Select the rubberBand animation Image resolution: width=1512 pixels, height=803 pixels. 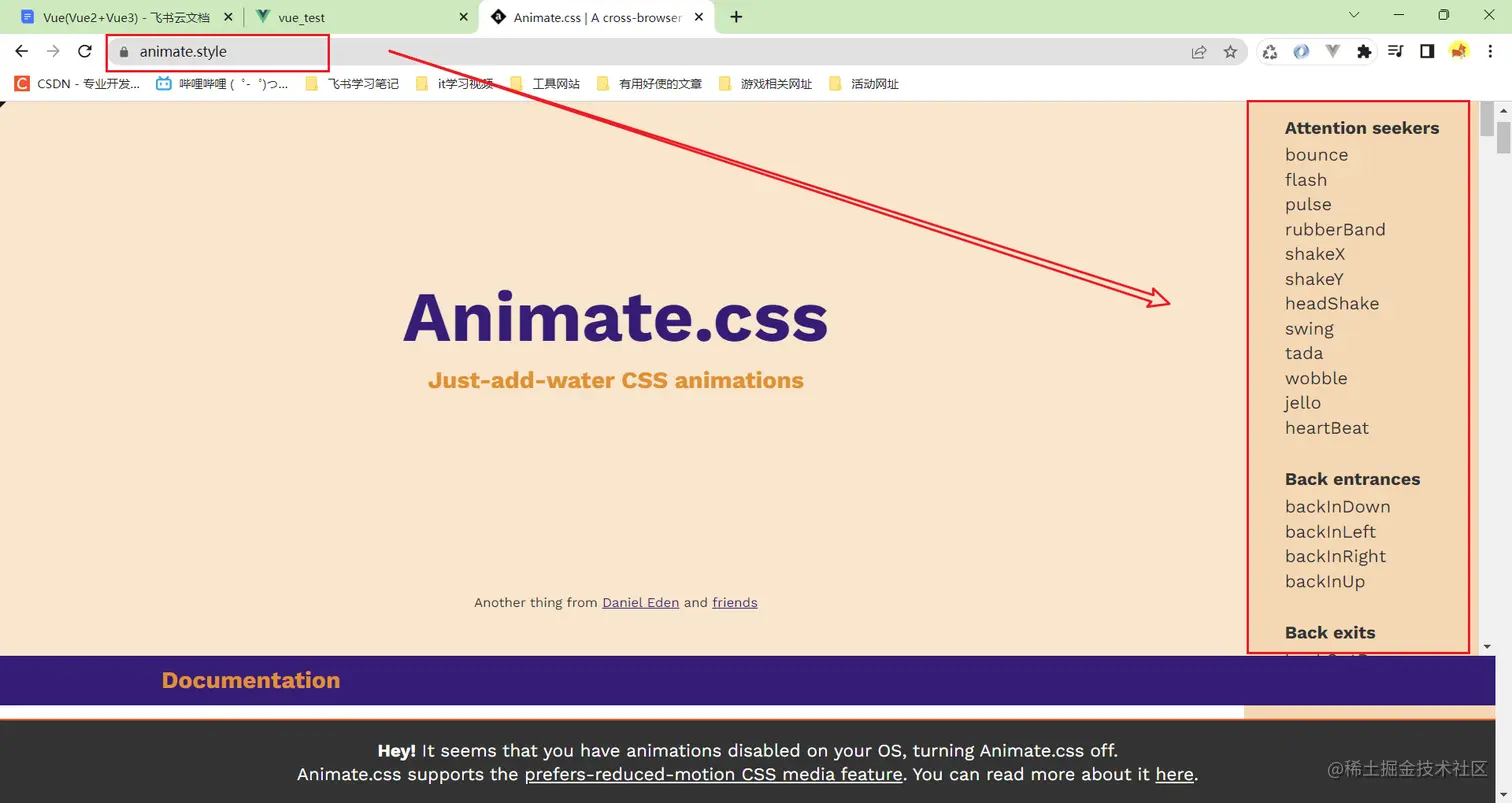[1335, 229]
